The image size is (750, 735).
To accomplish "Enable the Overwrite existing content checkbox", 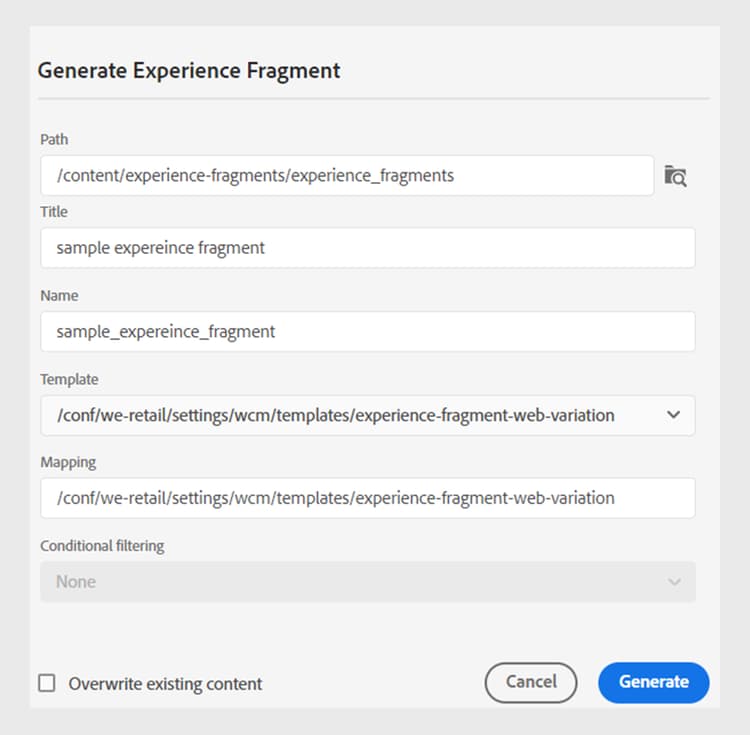I will (47, 683).
